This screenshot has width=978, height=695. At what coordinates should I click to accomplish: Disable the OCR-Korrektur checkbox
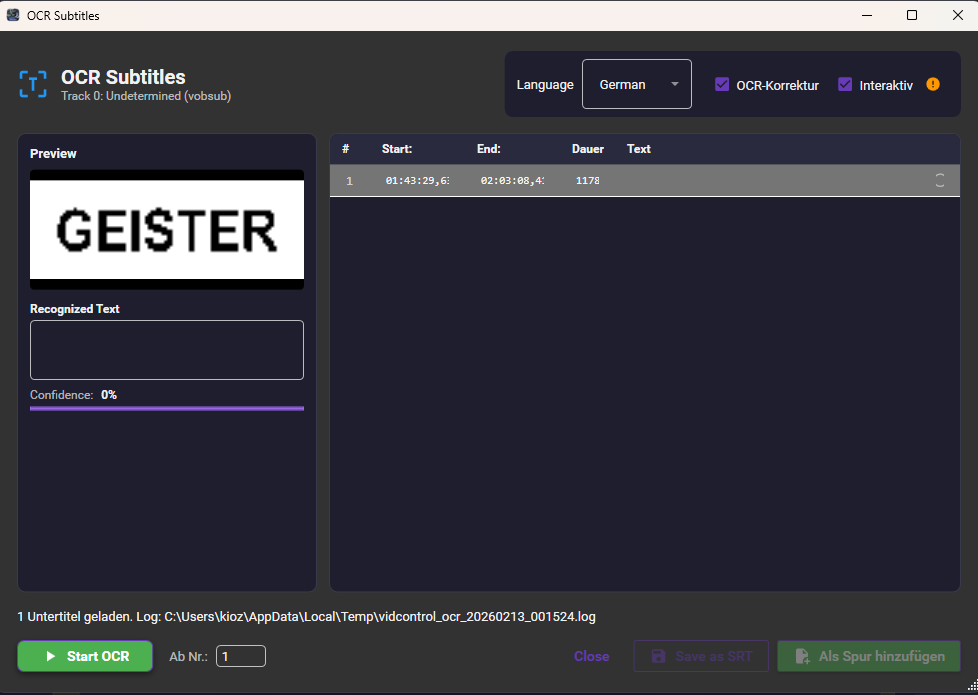point(722,85)
